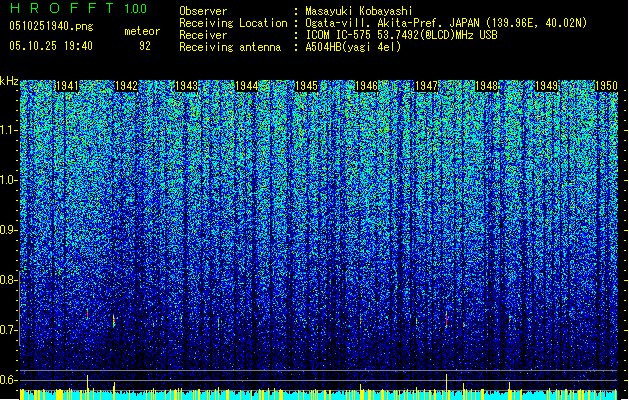The image size is (629, 400).
Task: Click observer name Masayuki Kobayashi
Action: click(359, 11)
